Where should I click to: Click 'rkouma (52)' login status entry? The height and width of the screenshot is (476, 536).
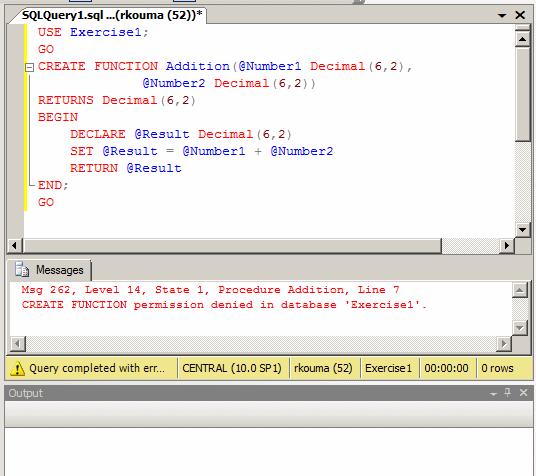tap(323, 368)
